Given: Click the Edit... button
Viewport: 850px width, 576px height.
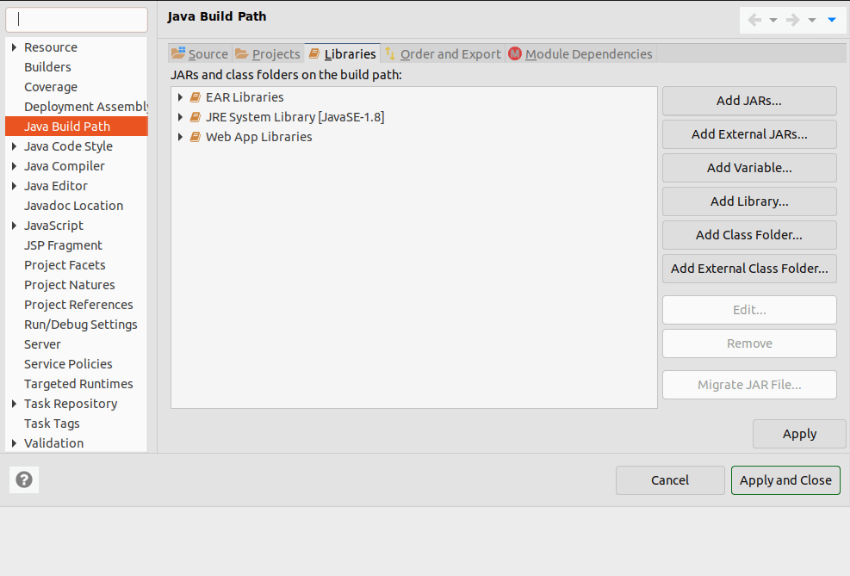Looking at the screenshot, I should 749,310.
